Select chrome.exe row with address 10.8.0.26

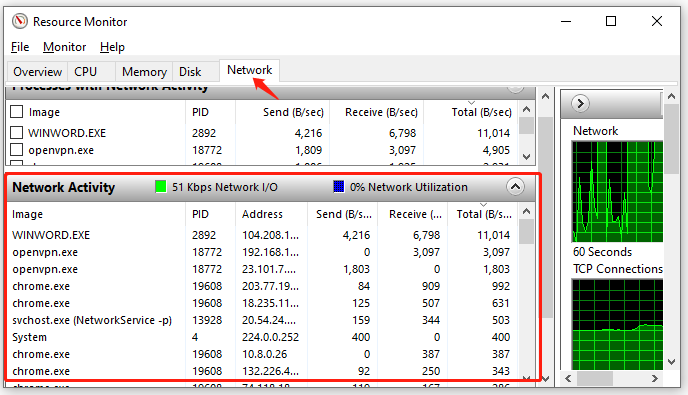[x=262, y=354]
